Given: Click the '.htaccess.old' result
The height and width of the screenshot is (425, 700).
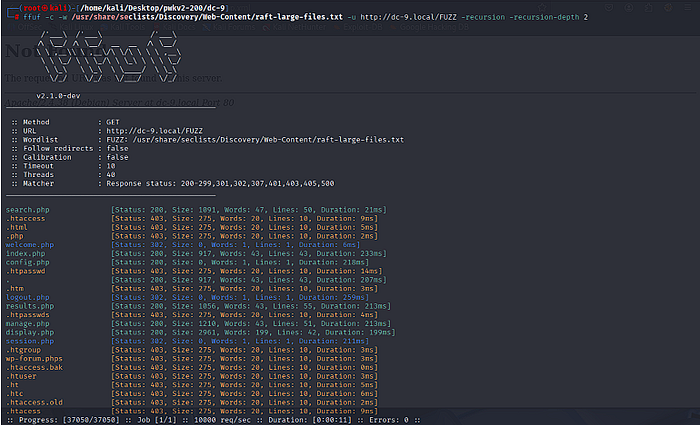Looking at the screenshot, I should tap(34, 402).
